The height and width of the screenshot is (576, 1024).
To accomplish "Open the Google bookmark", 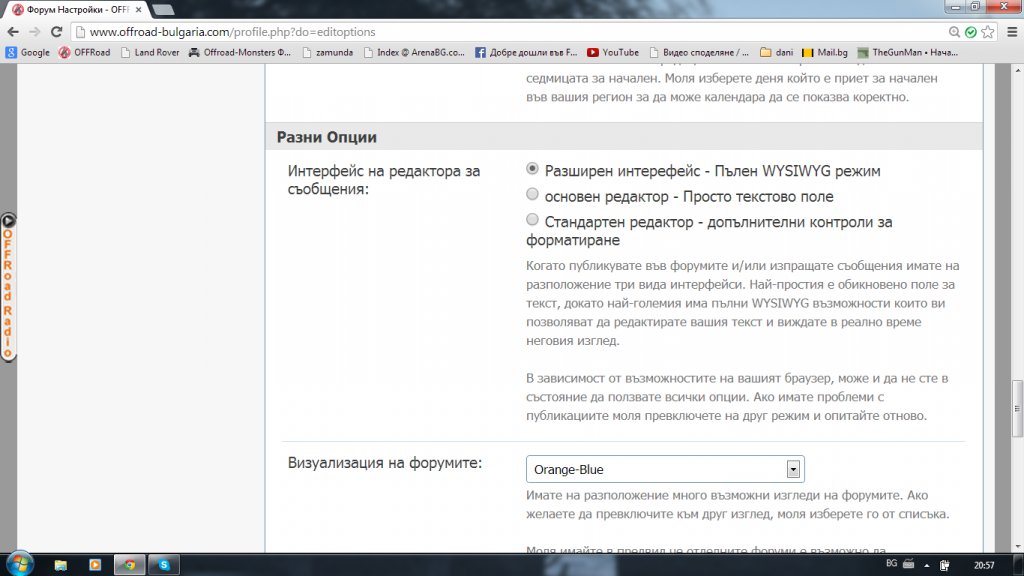I will 27,52.
